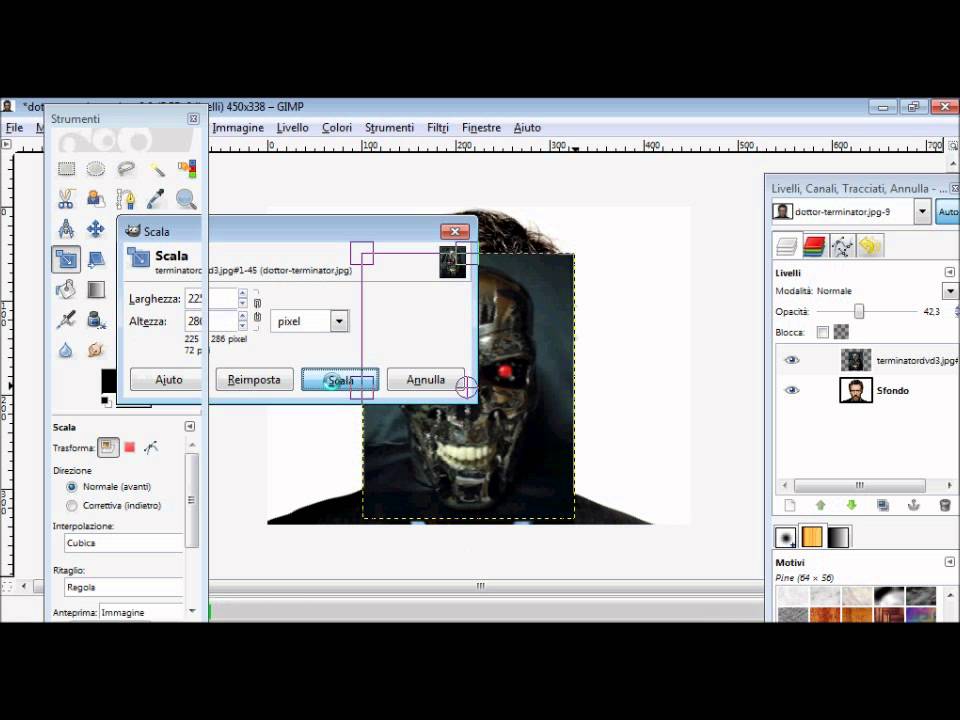Open the Filtri menu

coord(438,127)
